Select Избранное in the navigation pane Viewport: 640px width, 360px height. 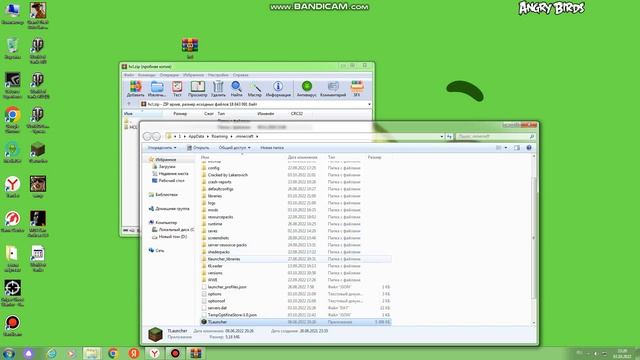click(x=162, y=160)
